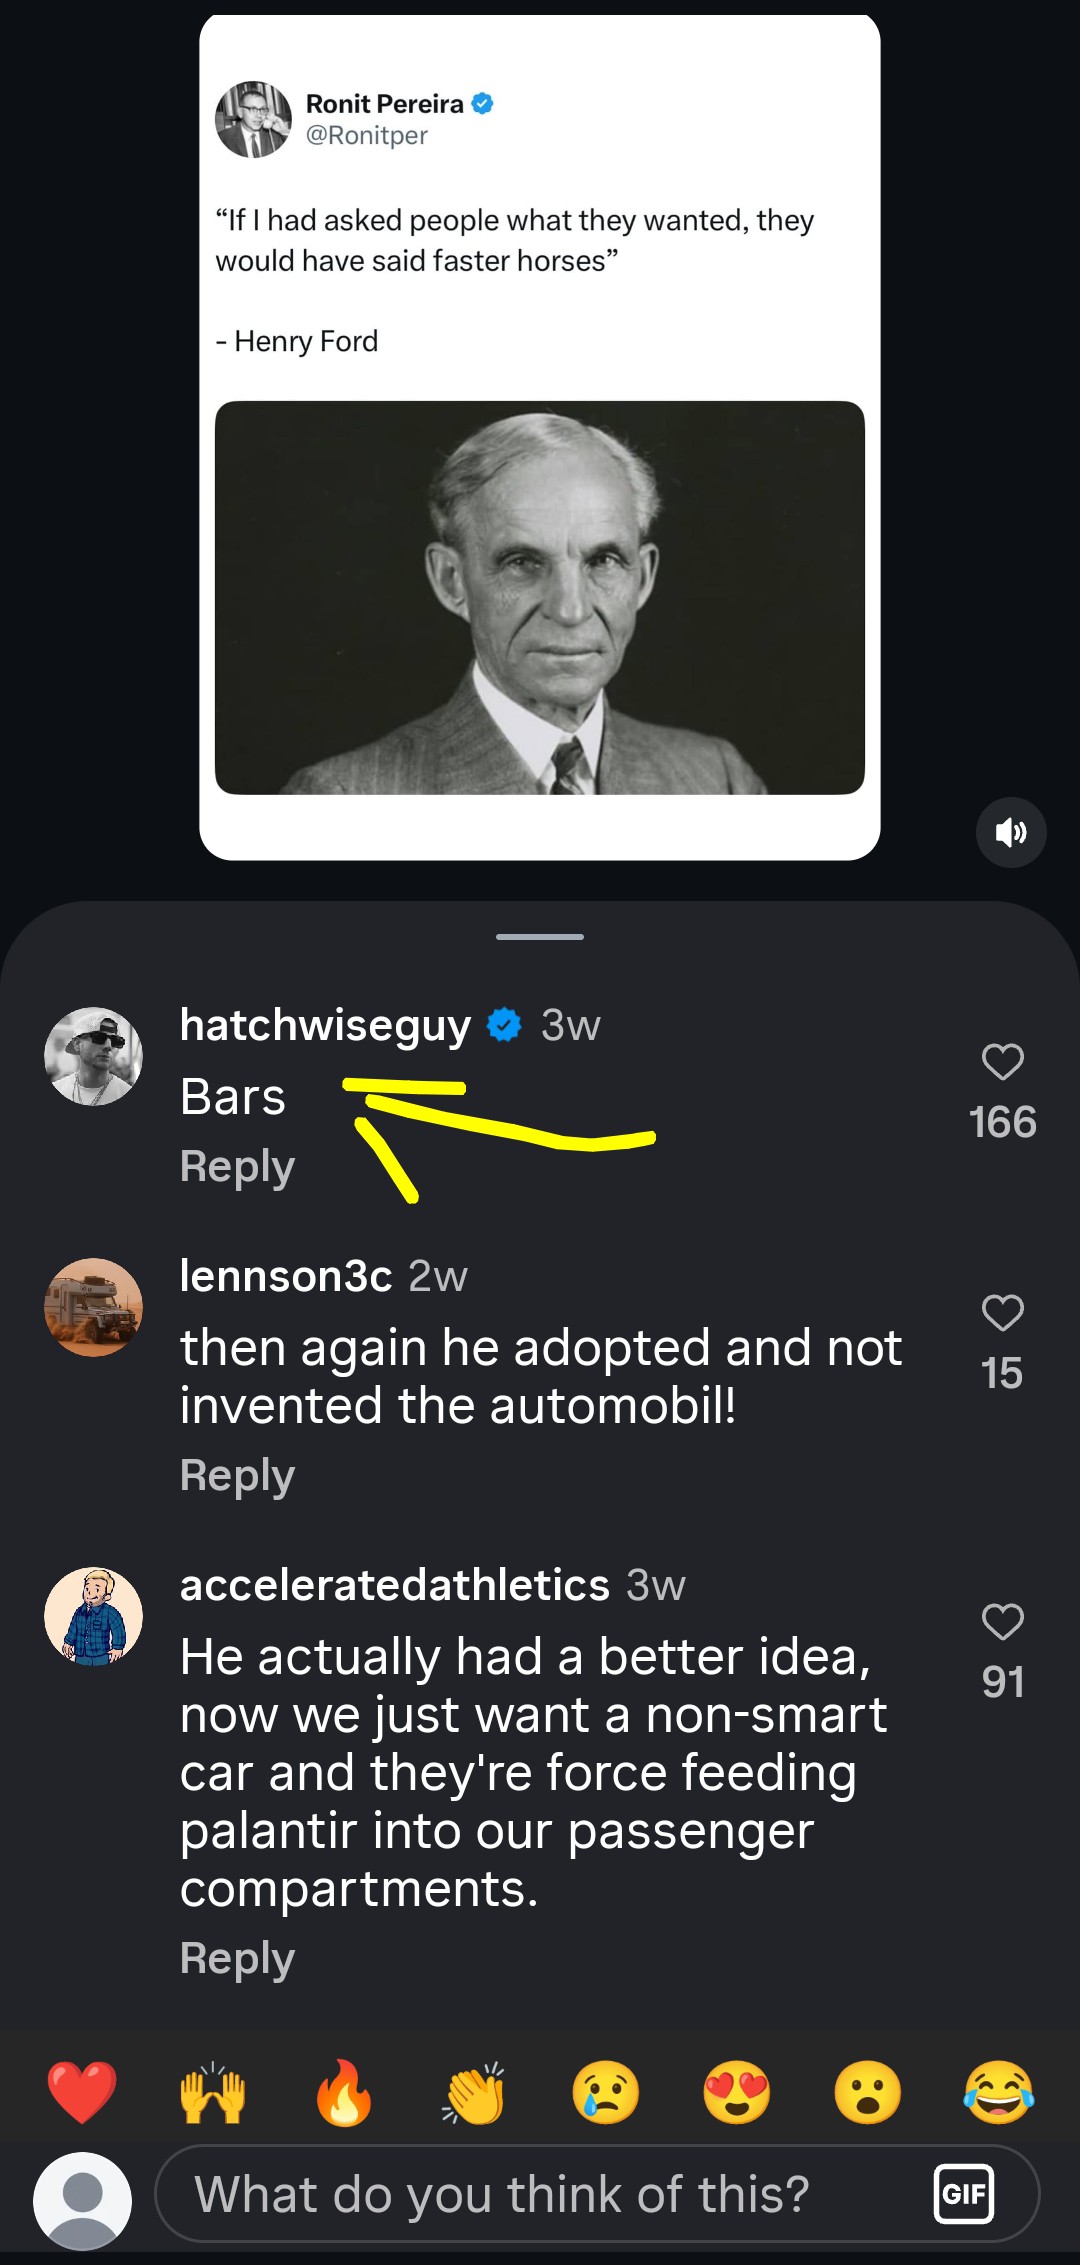This screenshot has height=2265, width=1080.
Task: Send the clapping hands emoji reaction
Action: tap(475, 2092)
